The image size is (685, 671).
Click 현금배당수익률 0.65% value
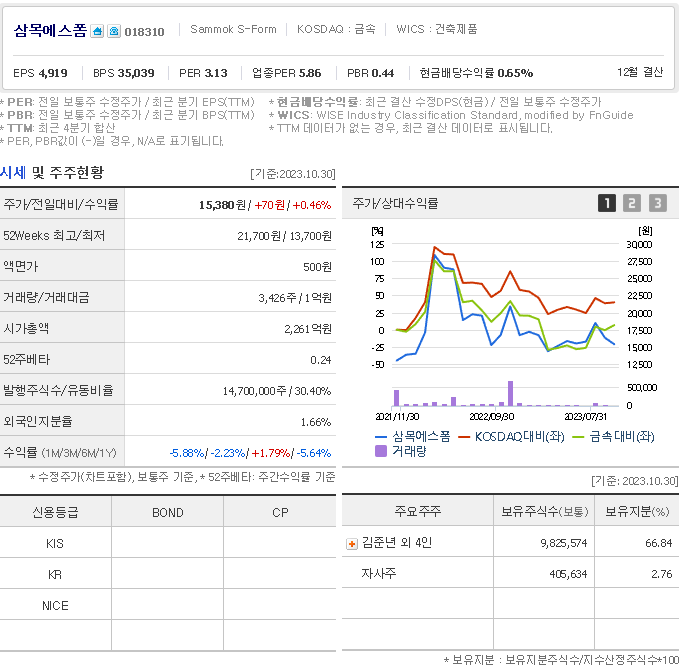pyautogui.click(x=515, y=73)
